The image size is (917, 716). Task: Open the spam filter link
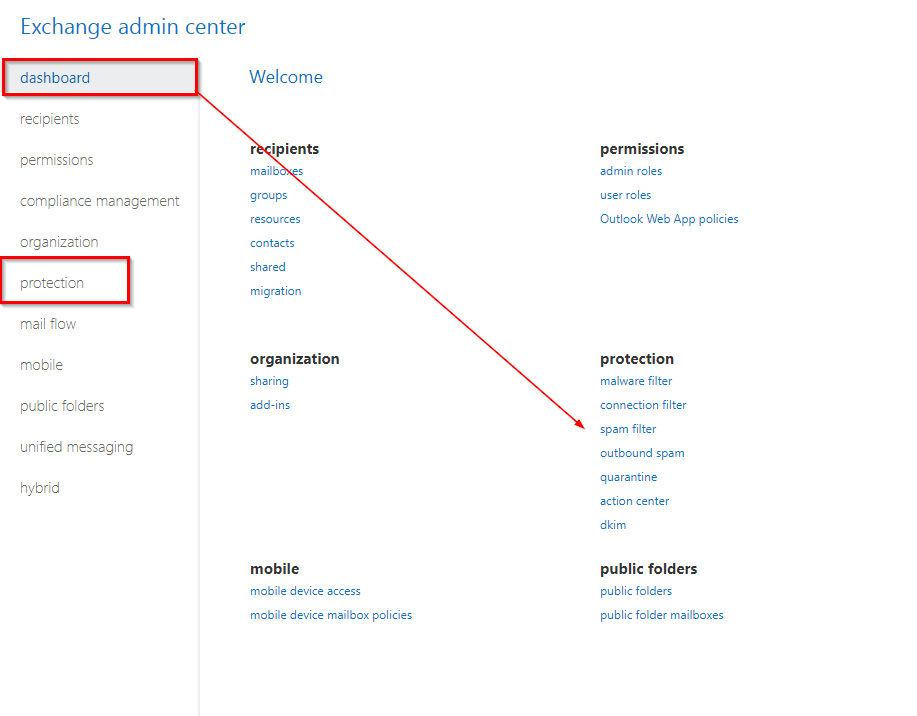[x=628, y=429]
